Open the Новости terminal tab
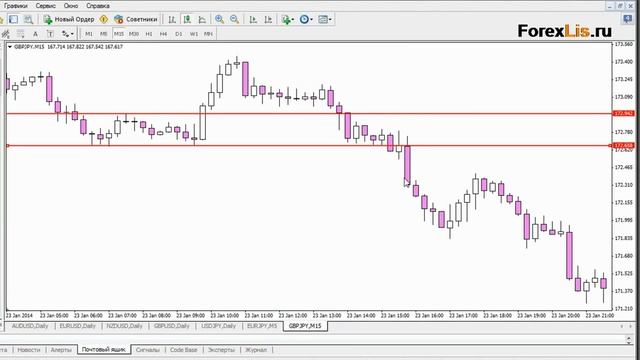The width and height of the screenshot is (640, 360). pos(29,350)
